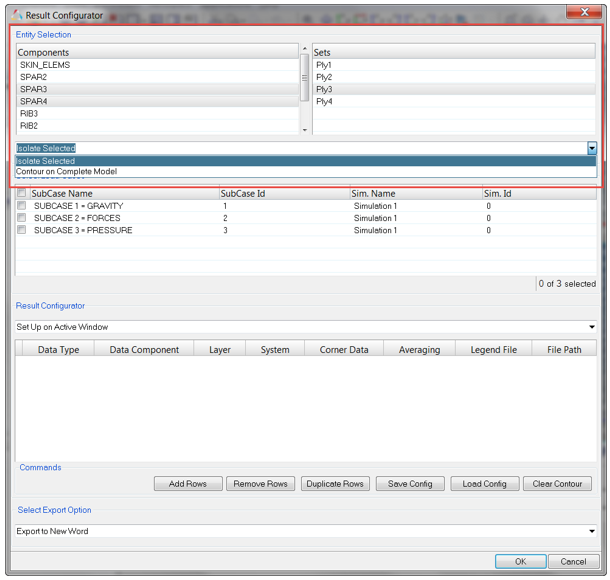Image resolution: width=610 pixels, height=580 pixels.
Task: Collapse the Isolate Selected dropdown arrow
Action: tap(592, 148)
